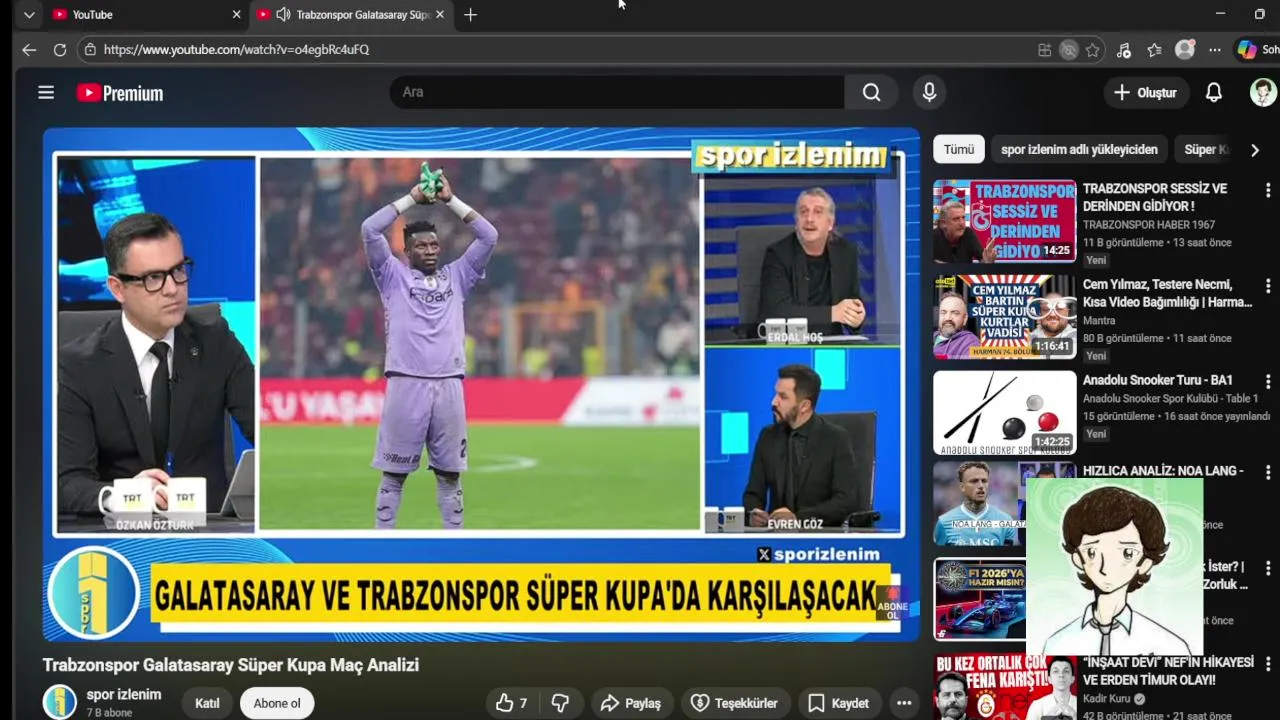Click the Katıl join button

(x=207, y=703)
